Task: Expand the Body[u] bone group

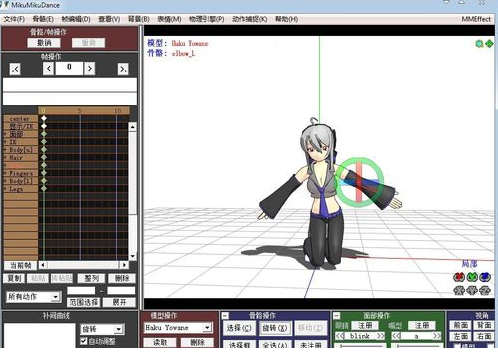Action: tap(5, 150)
